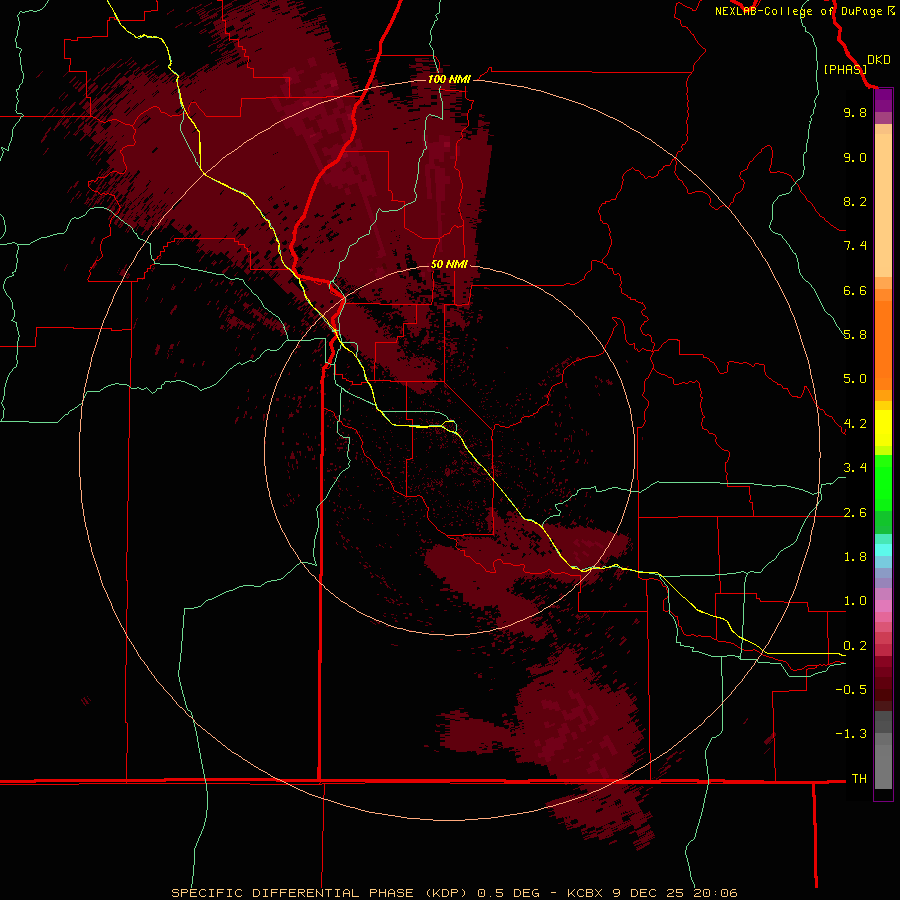Click the DKD label above the color scale
The image size is (900, 900).
(x=878, y=60)
